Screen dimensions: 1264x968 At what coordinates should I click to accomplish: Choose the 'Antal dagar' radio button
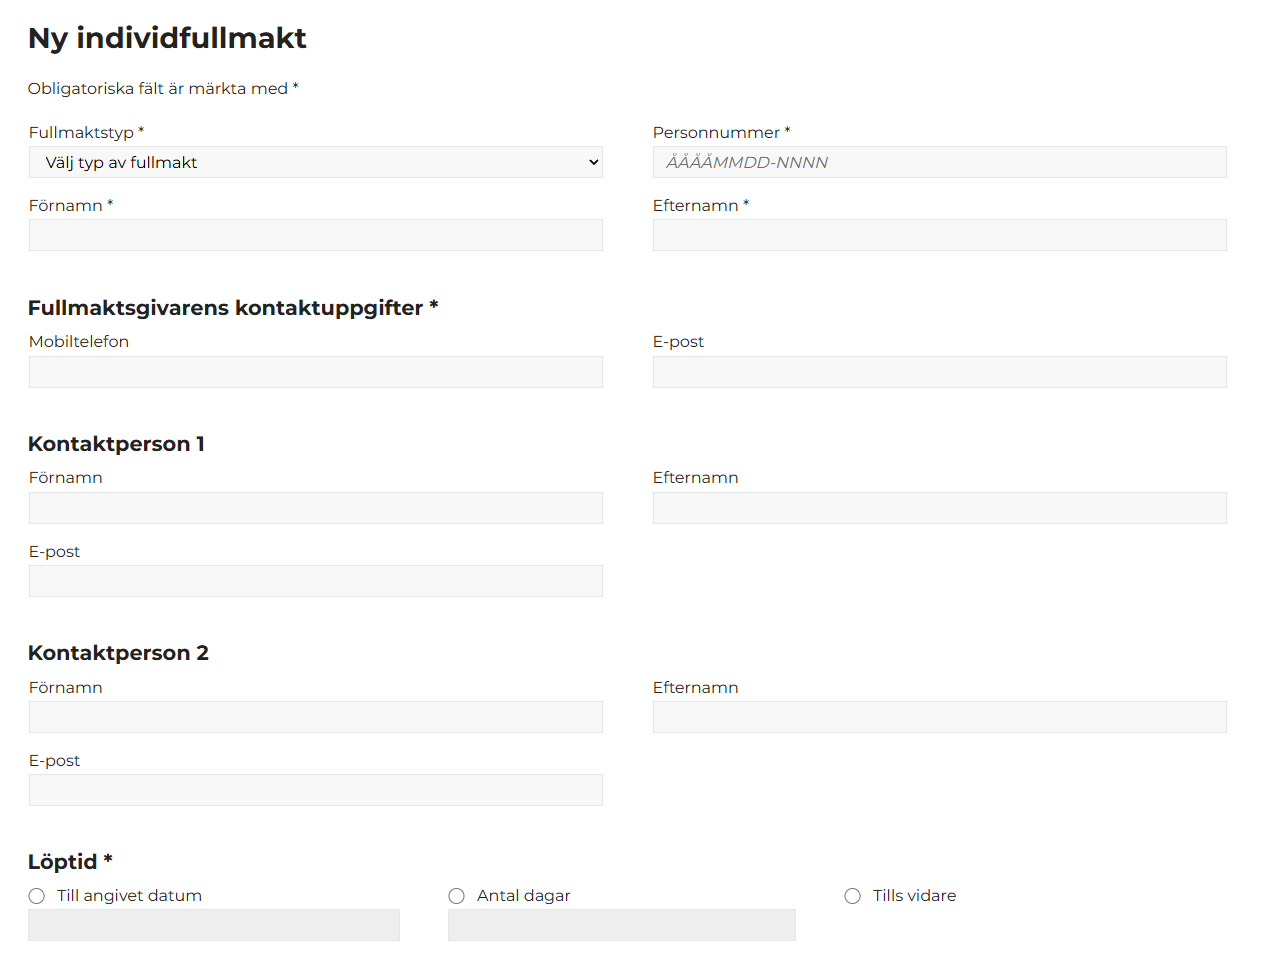457,896
